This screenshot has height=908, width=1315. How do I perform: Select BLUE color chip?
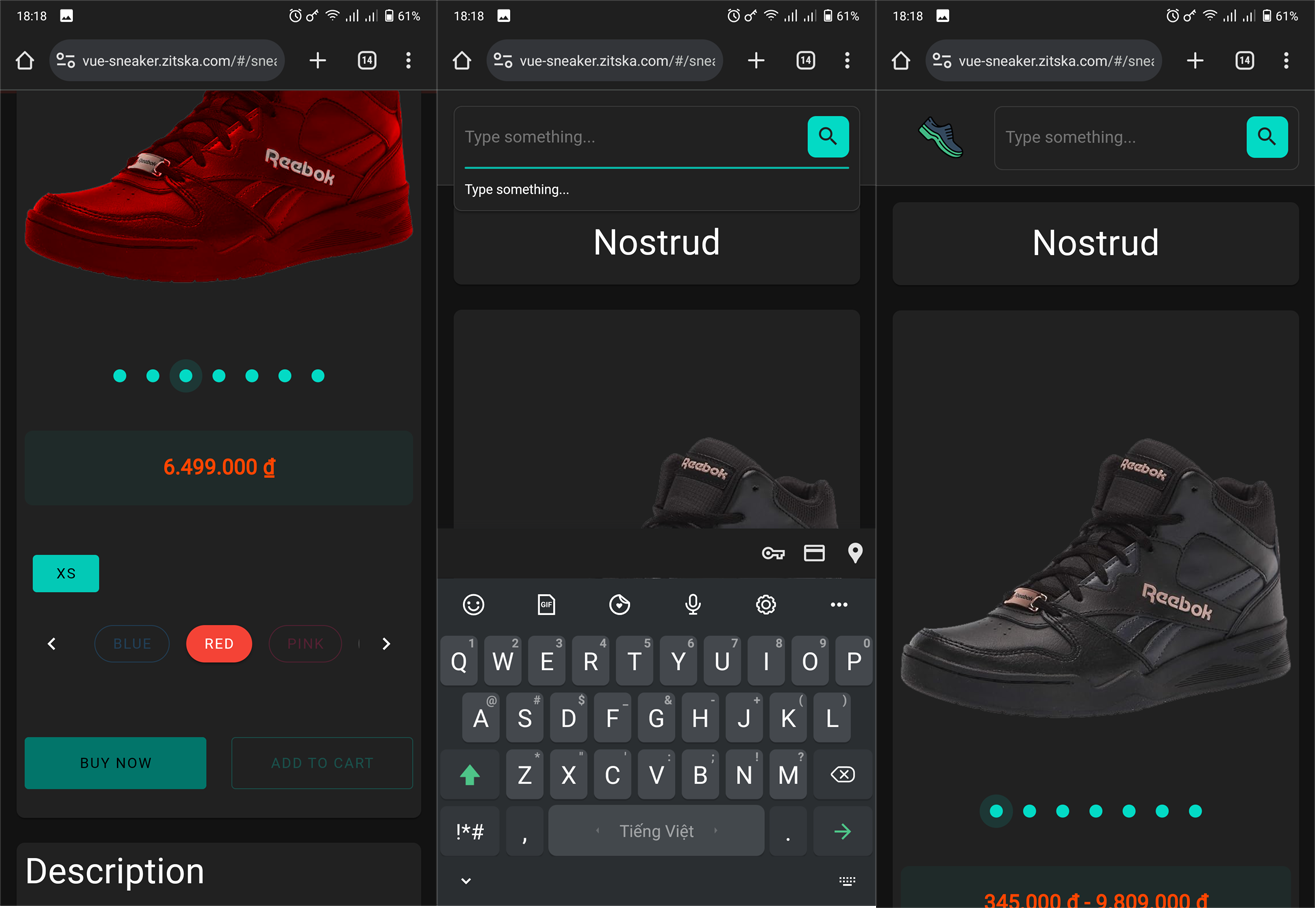(x=132, y=644)
